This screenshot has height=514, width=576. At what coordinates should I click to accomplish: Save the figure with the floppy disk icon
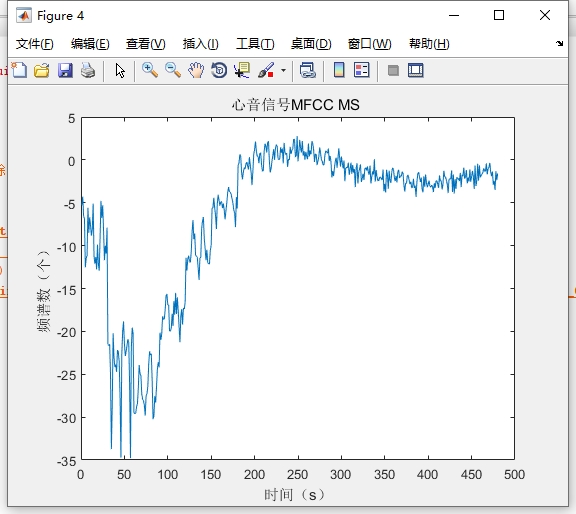[x=65, y=70]
